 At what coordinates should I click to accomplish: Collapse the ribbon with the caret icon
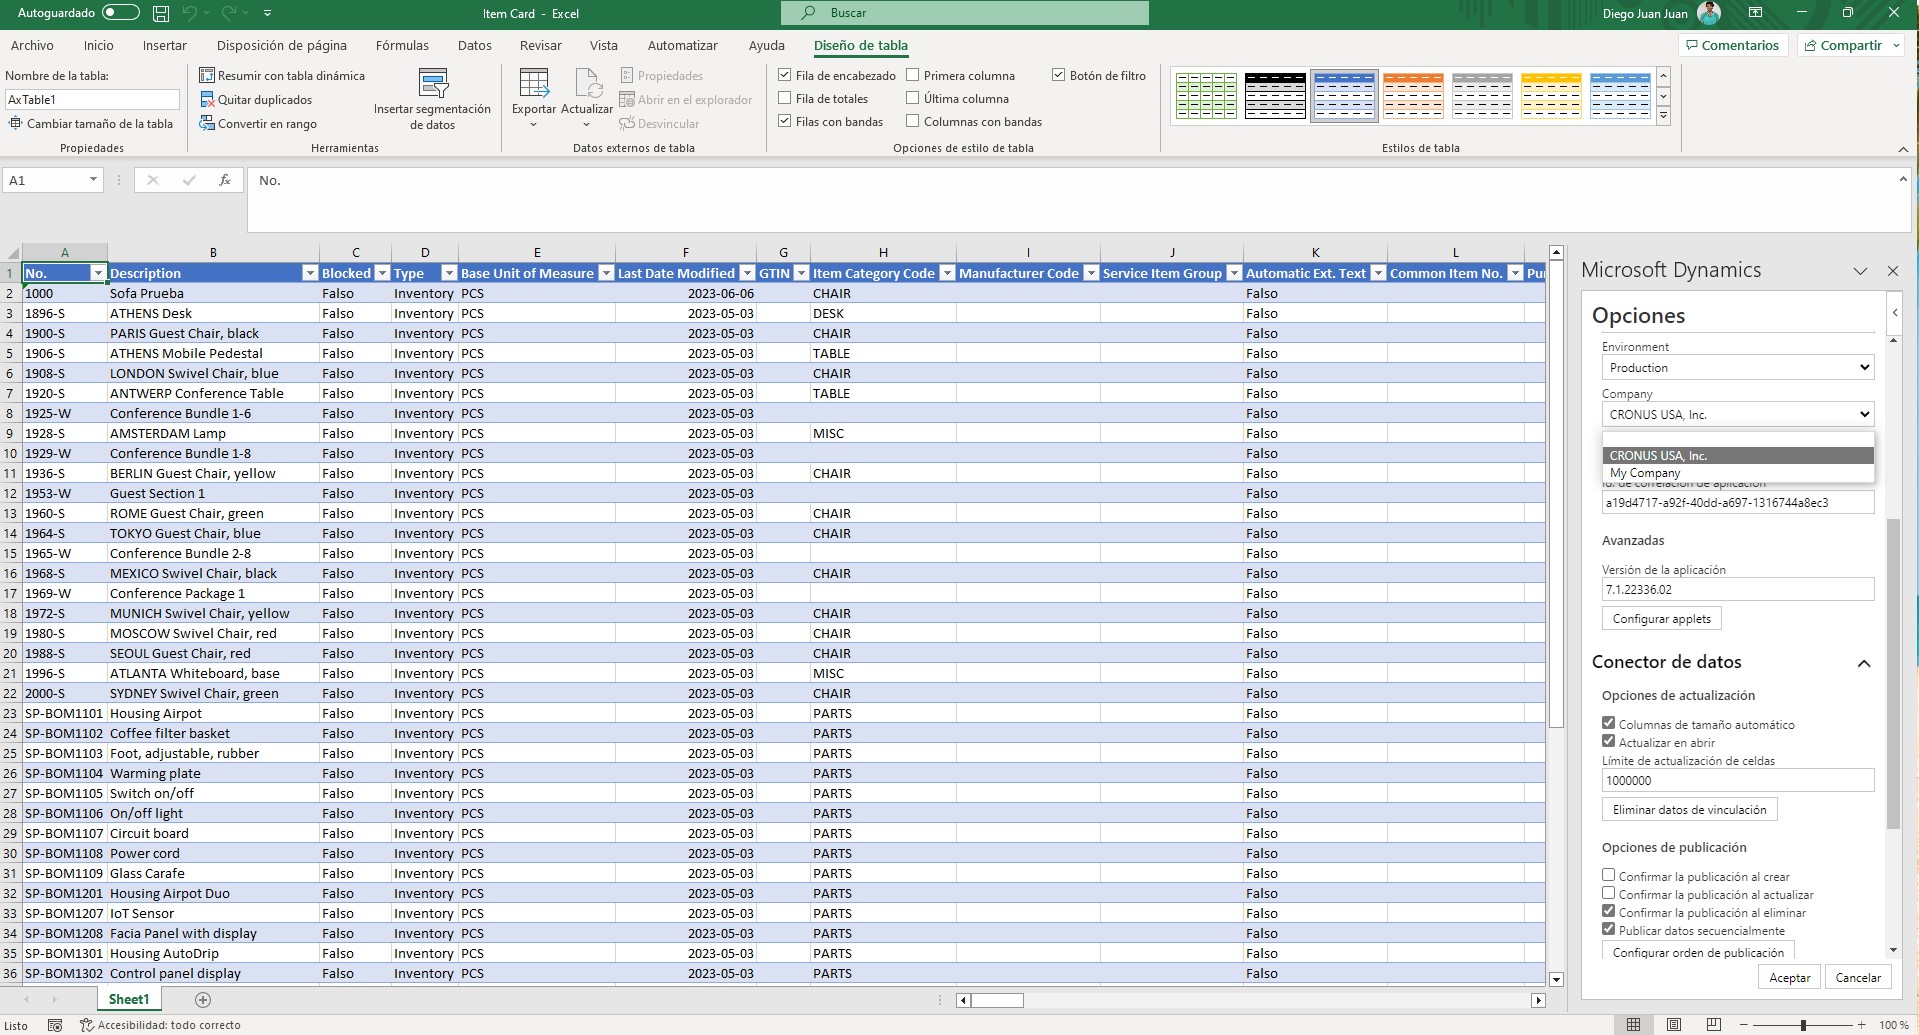pos(1903,149)
